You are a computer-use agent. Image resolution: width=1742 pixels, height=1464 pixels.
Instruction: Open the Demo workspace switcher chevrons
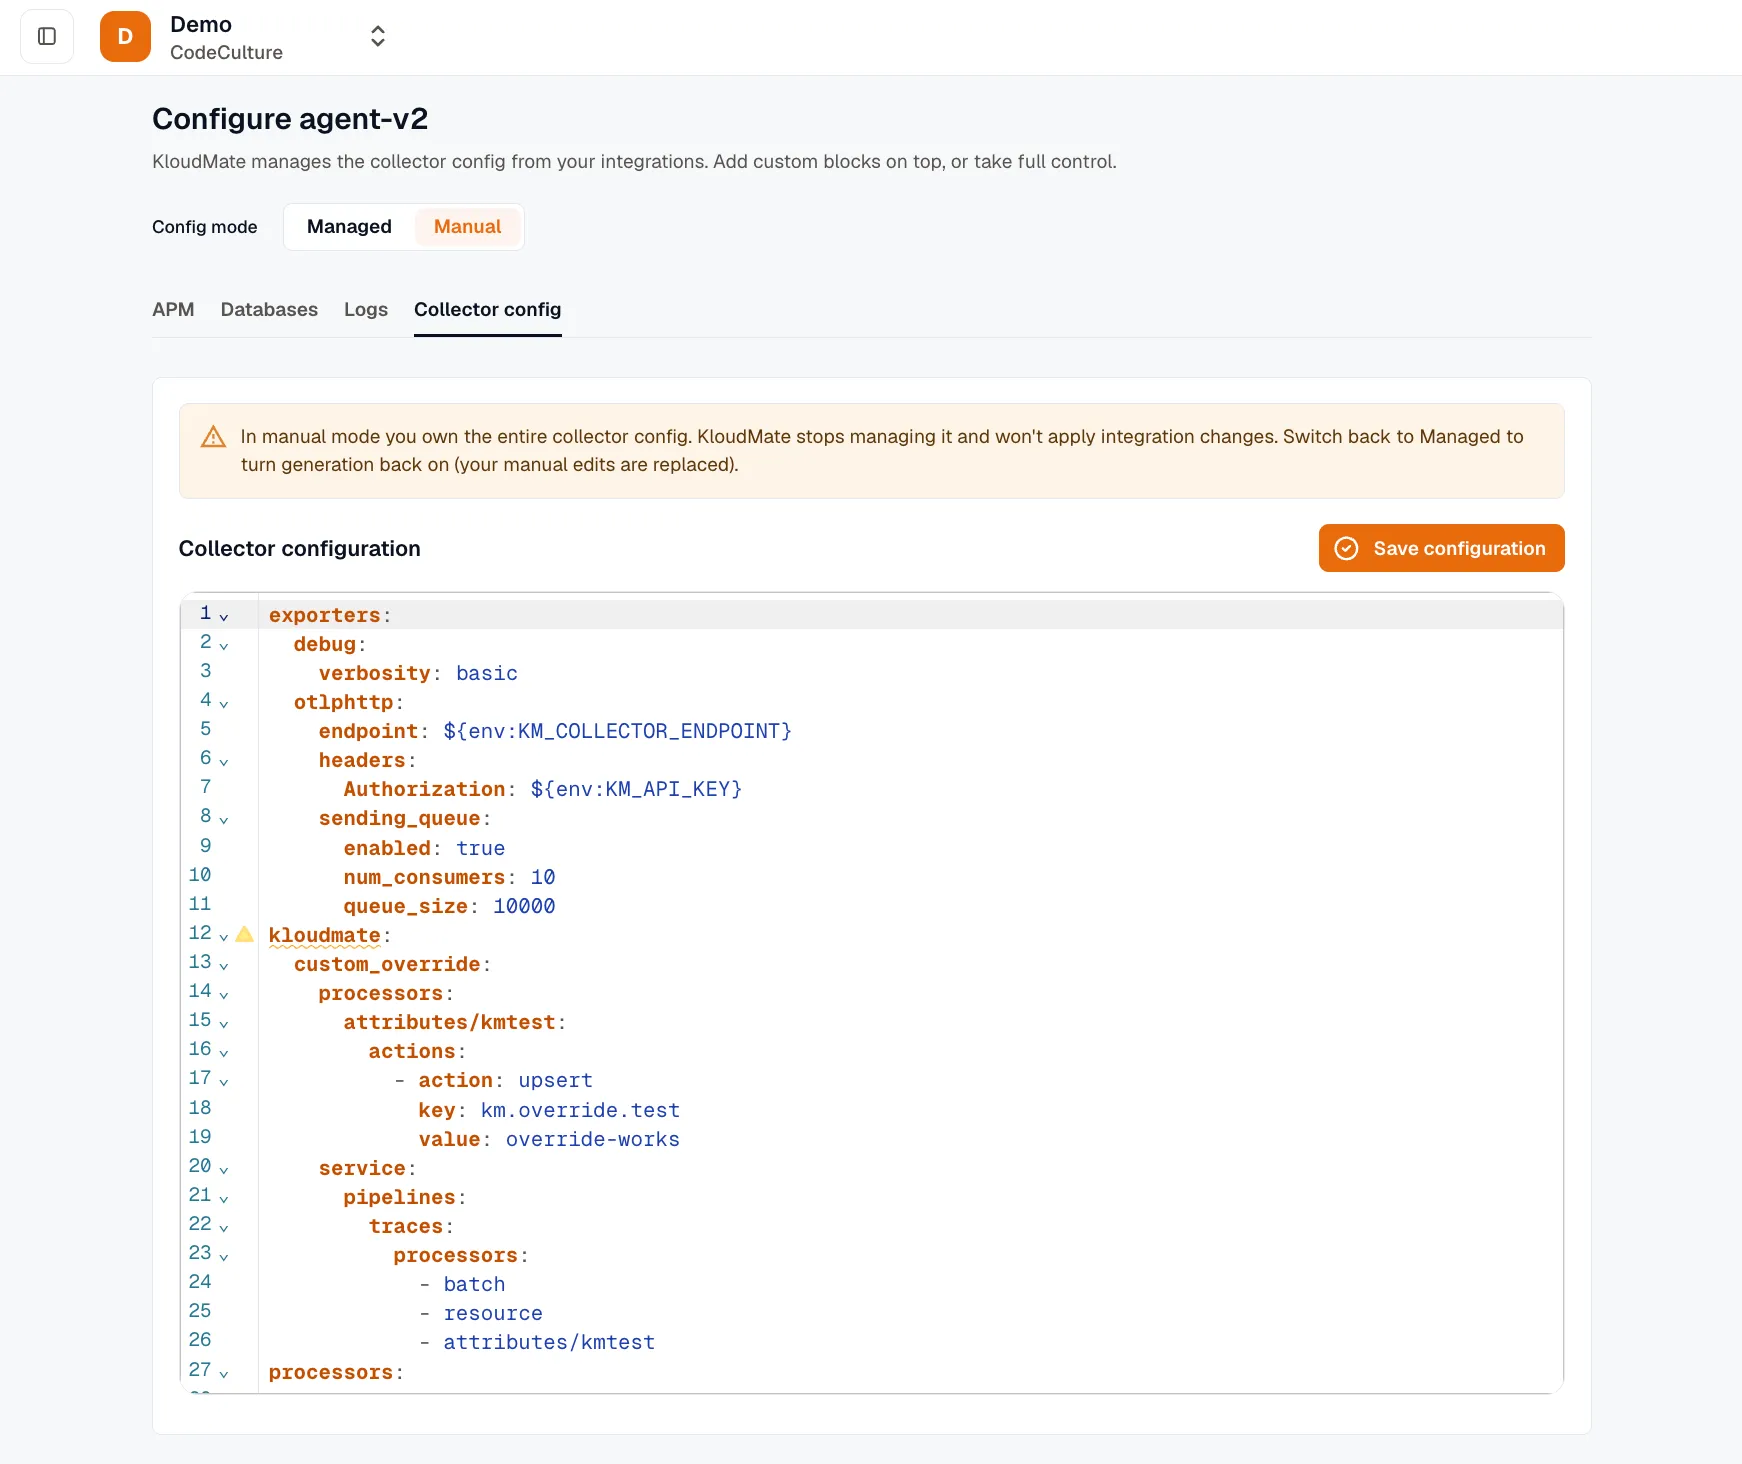point(378,37)
